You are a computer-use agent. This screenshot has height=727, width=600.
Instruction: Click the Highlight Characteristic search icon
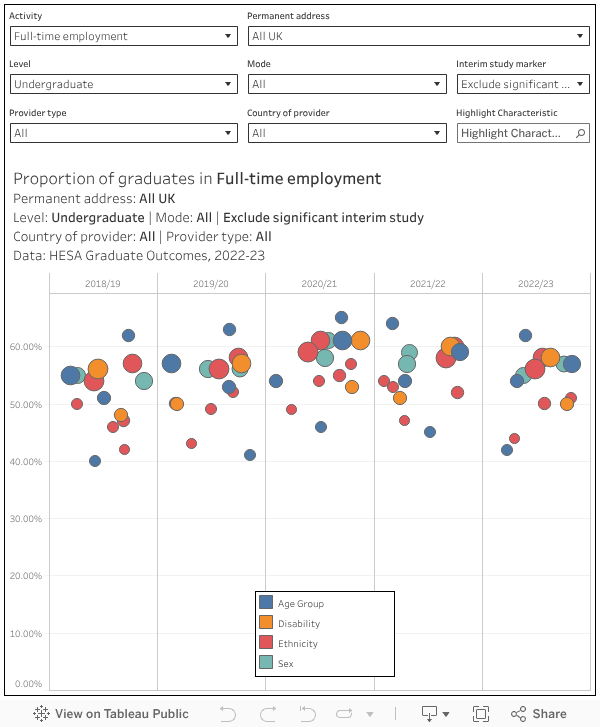pos(581,133)
